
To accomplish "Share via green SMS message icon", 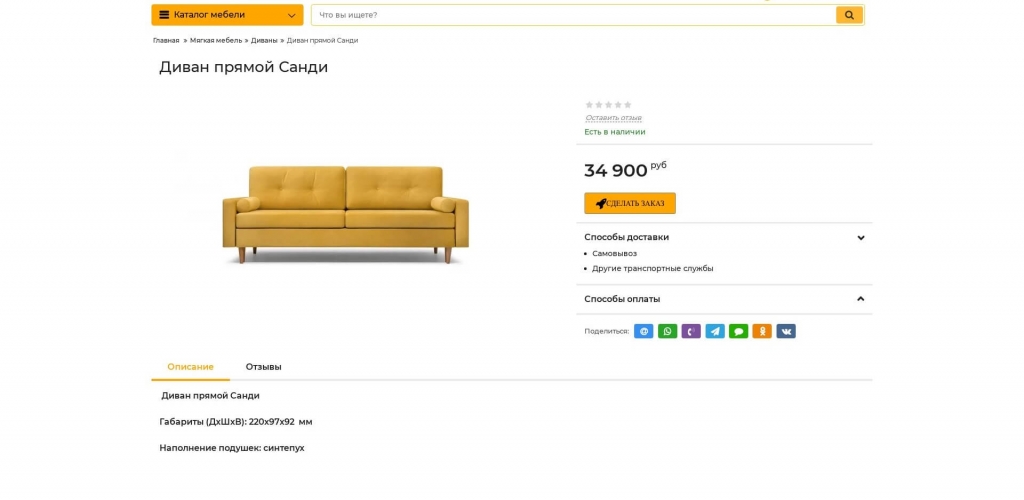I will pos(738,331).
